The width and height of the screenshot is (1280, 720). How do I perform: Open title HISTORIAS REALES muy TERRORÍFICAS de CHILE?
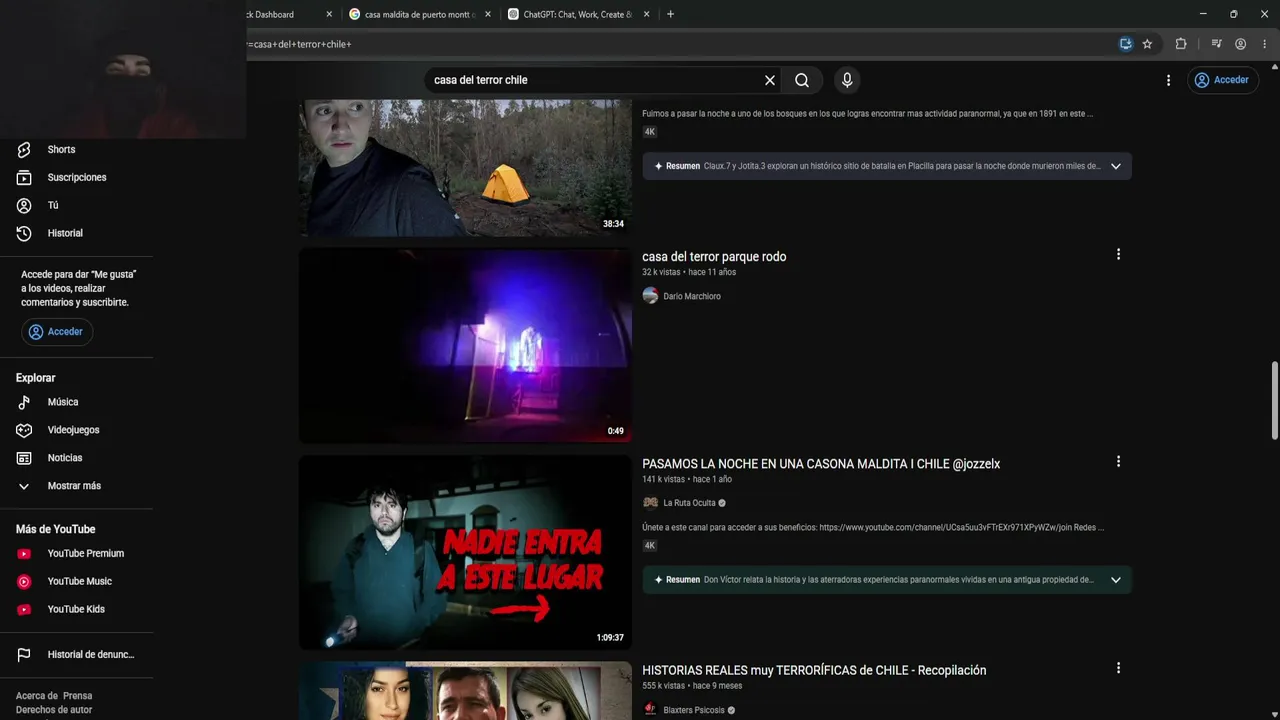point(814,671)
